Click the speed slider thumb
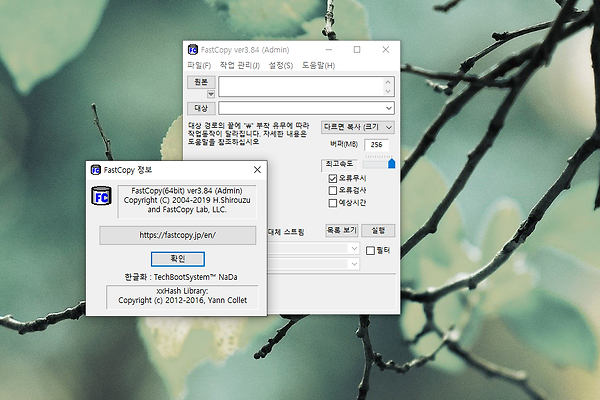 coord(391,163)
